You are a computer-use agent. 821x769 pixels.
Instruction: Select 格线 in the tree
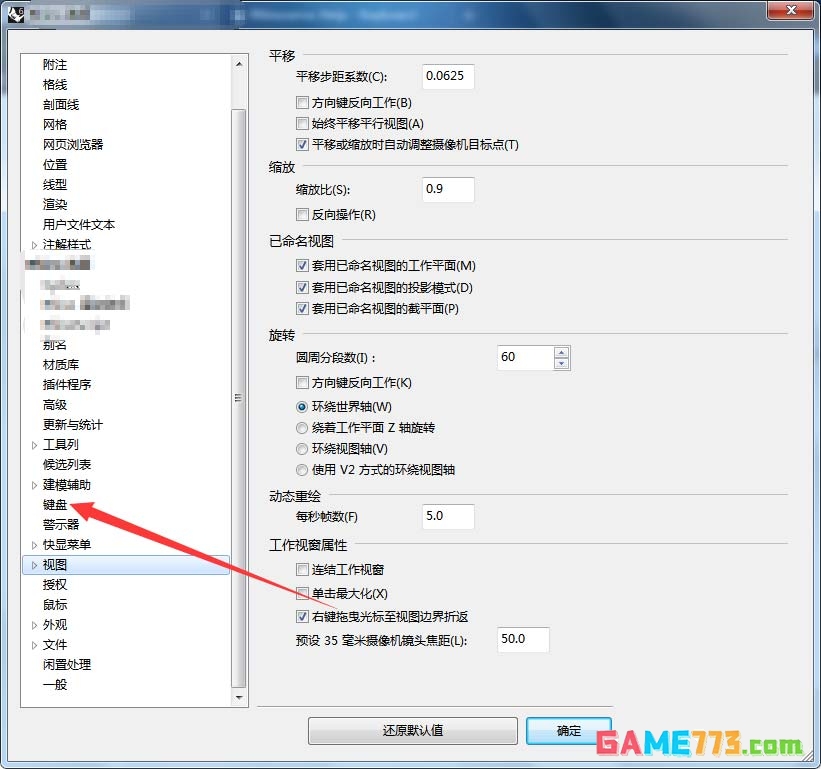point(55,84)
